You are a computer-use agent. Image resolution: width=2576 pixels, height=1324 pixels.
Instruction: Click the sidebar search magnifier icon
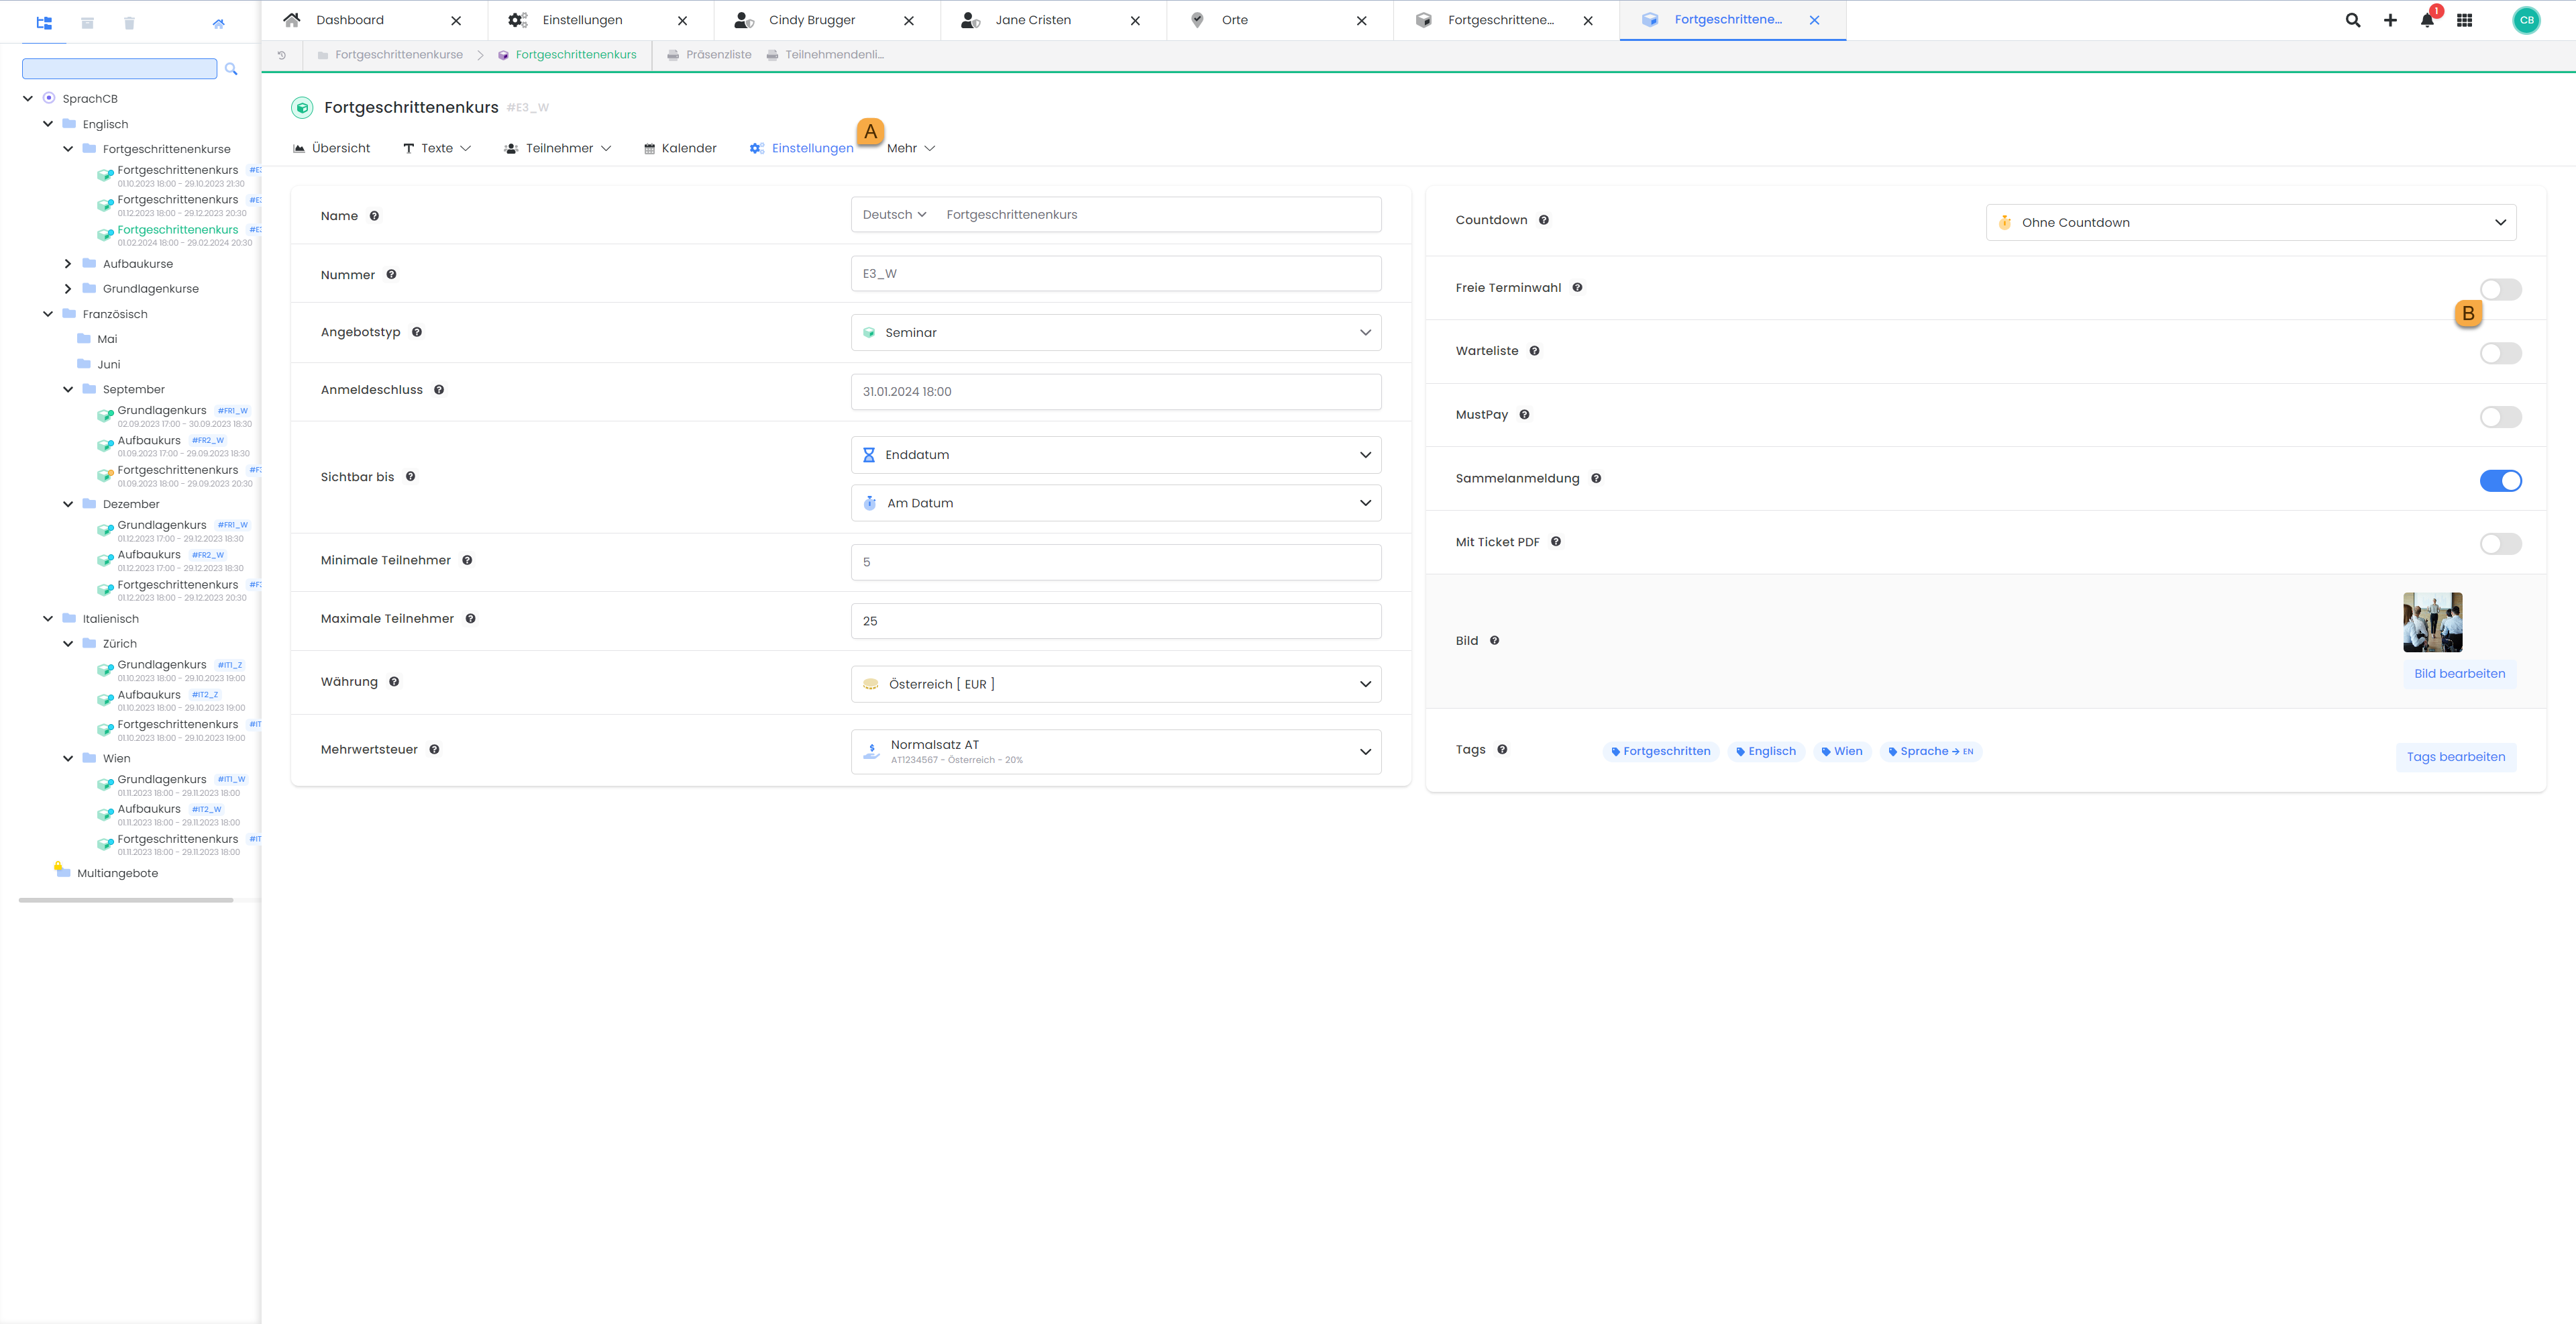[x=231, y=69]
